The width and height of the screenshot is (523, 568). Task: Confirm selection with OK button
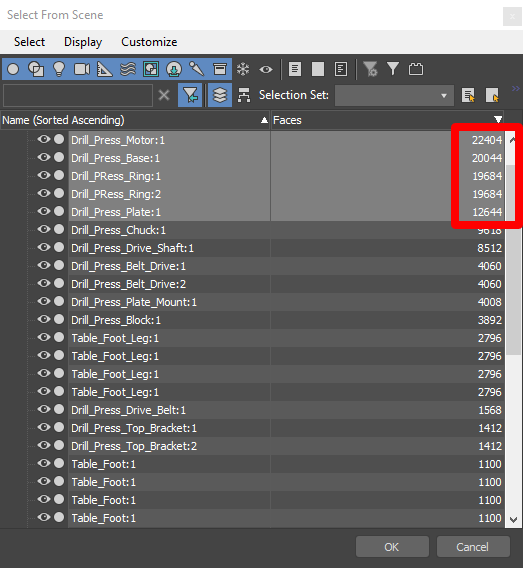coord(392,547)
